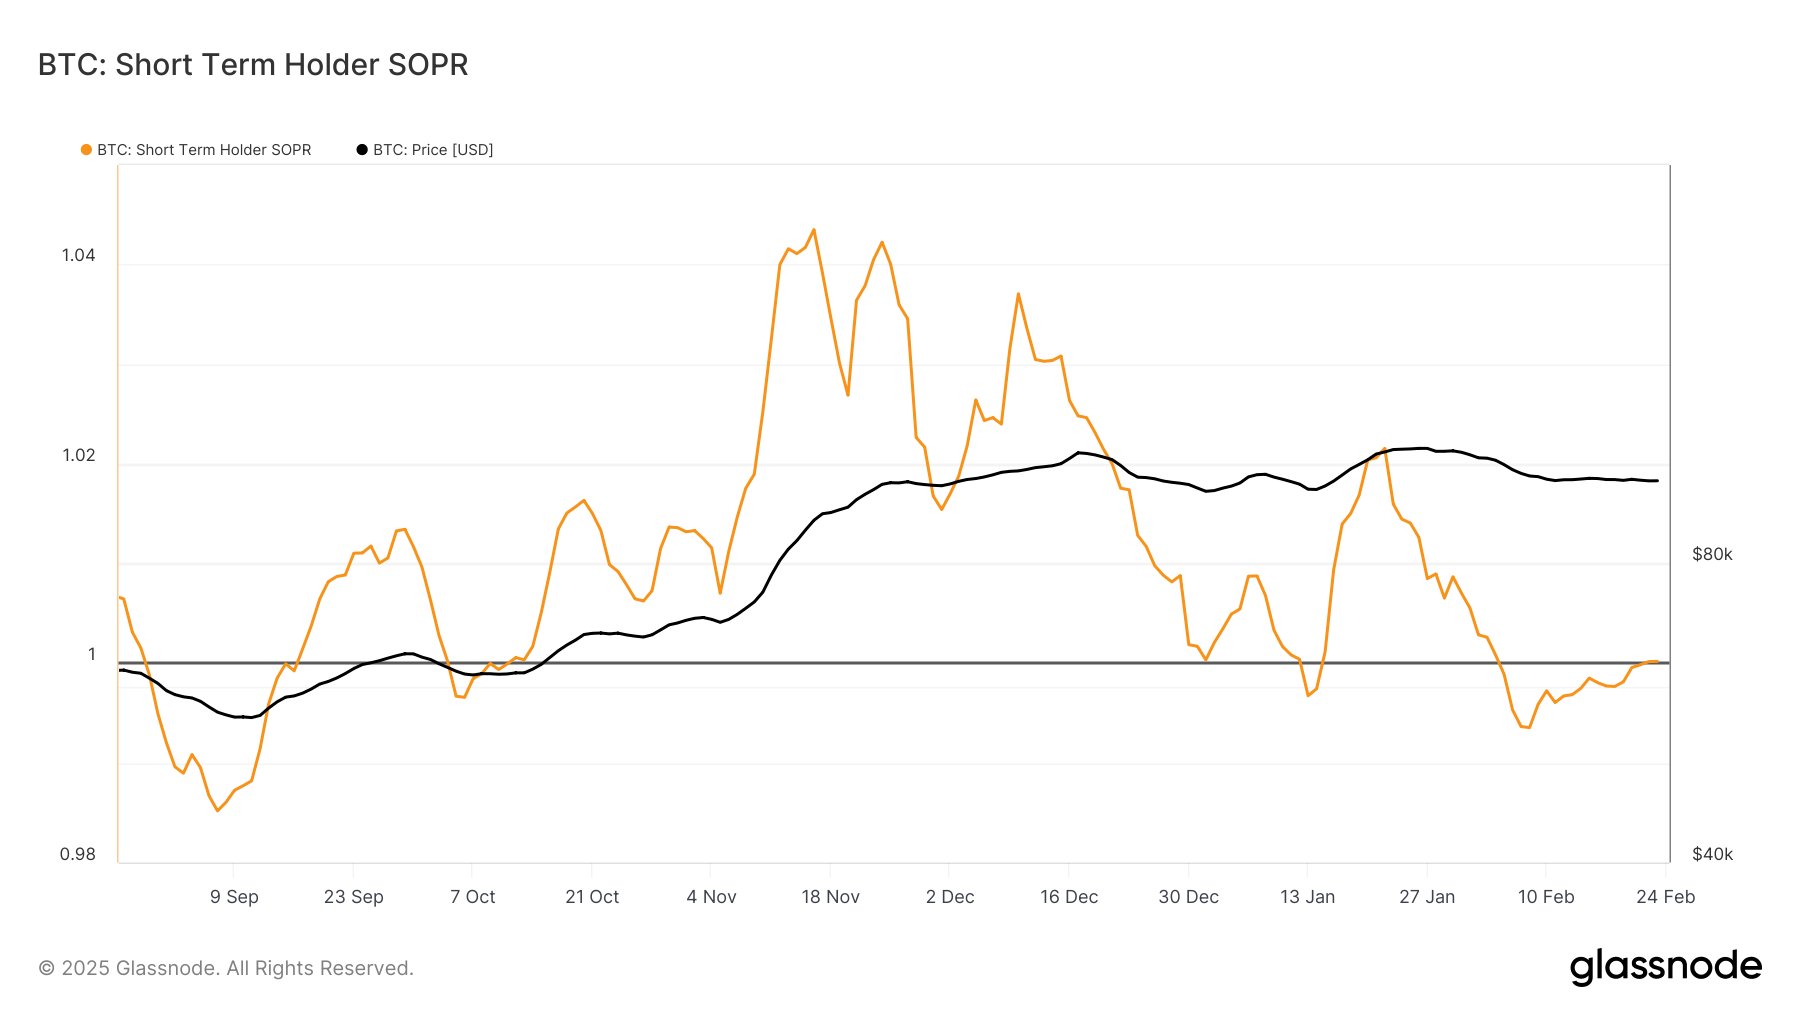
Task: Click the Glassnode copyright notice
Action: pyautogui.click(x=226, y=968)
